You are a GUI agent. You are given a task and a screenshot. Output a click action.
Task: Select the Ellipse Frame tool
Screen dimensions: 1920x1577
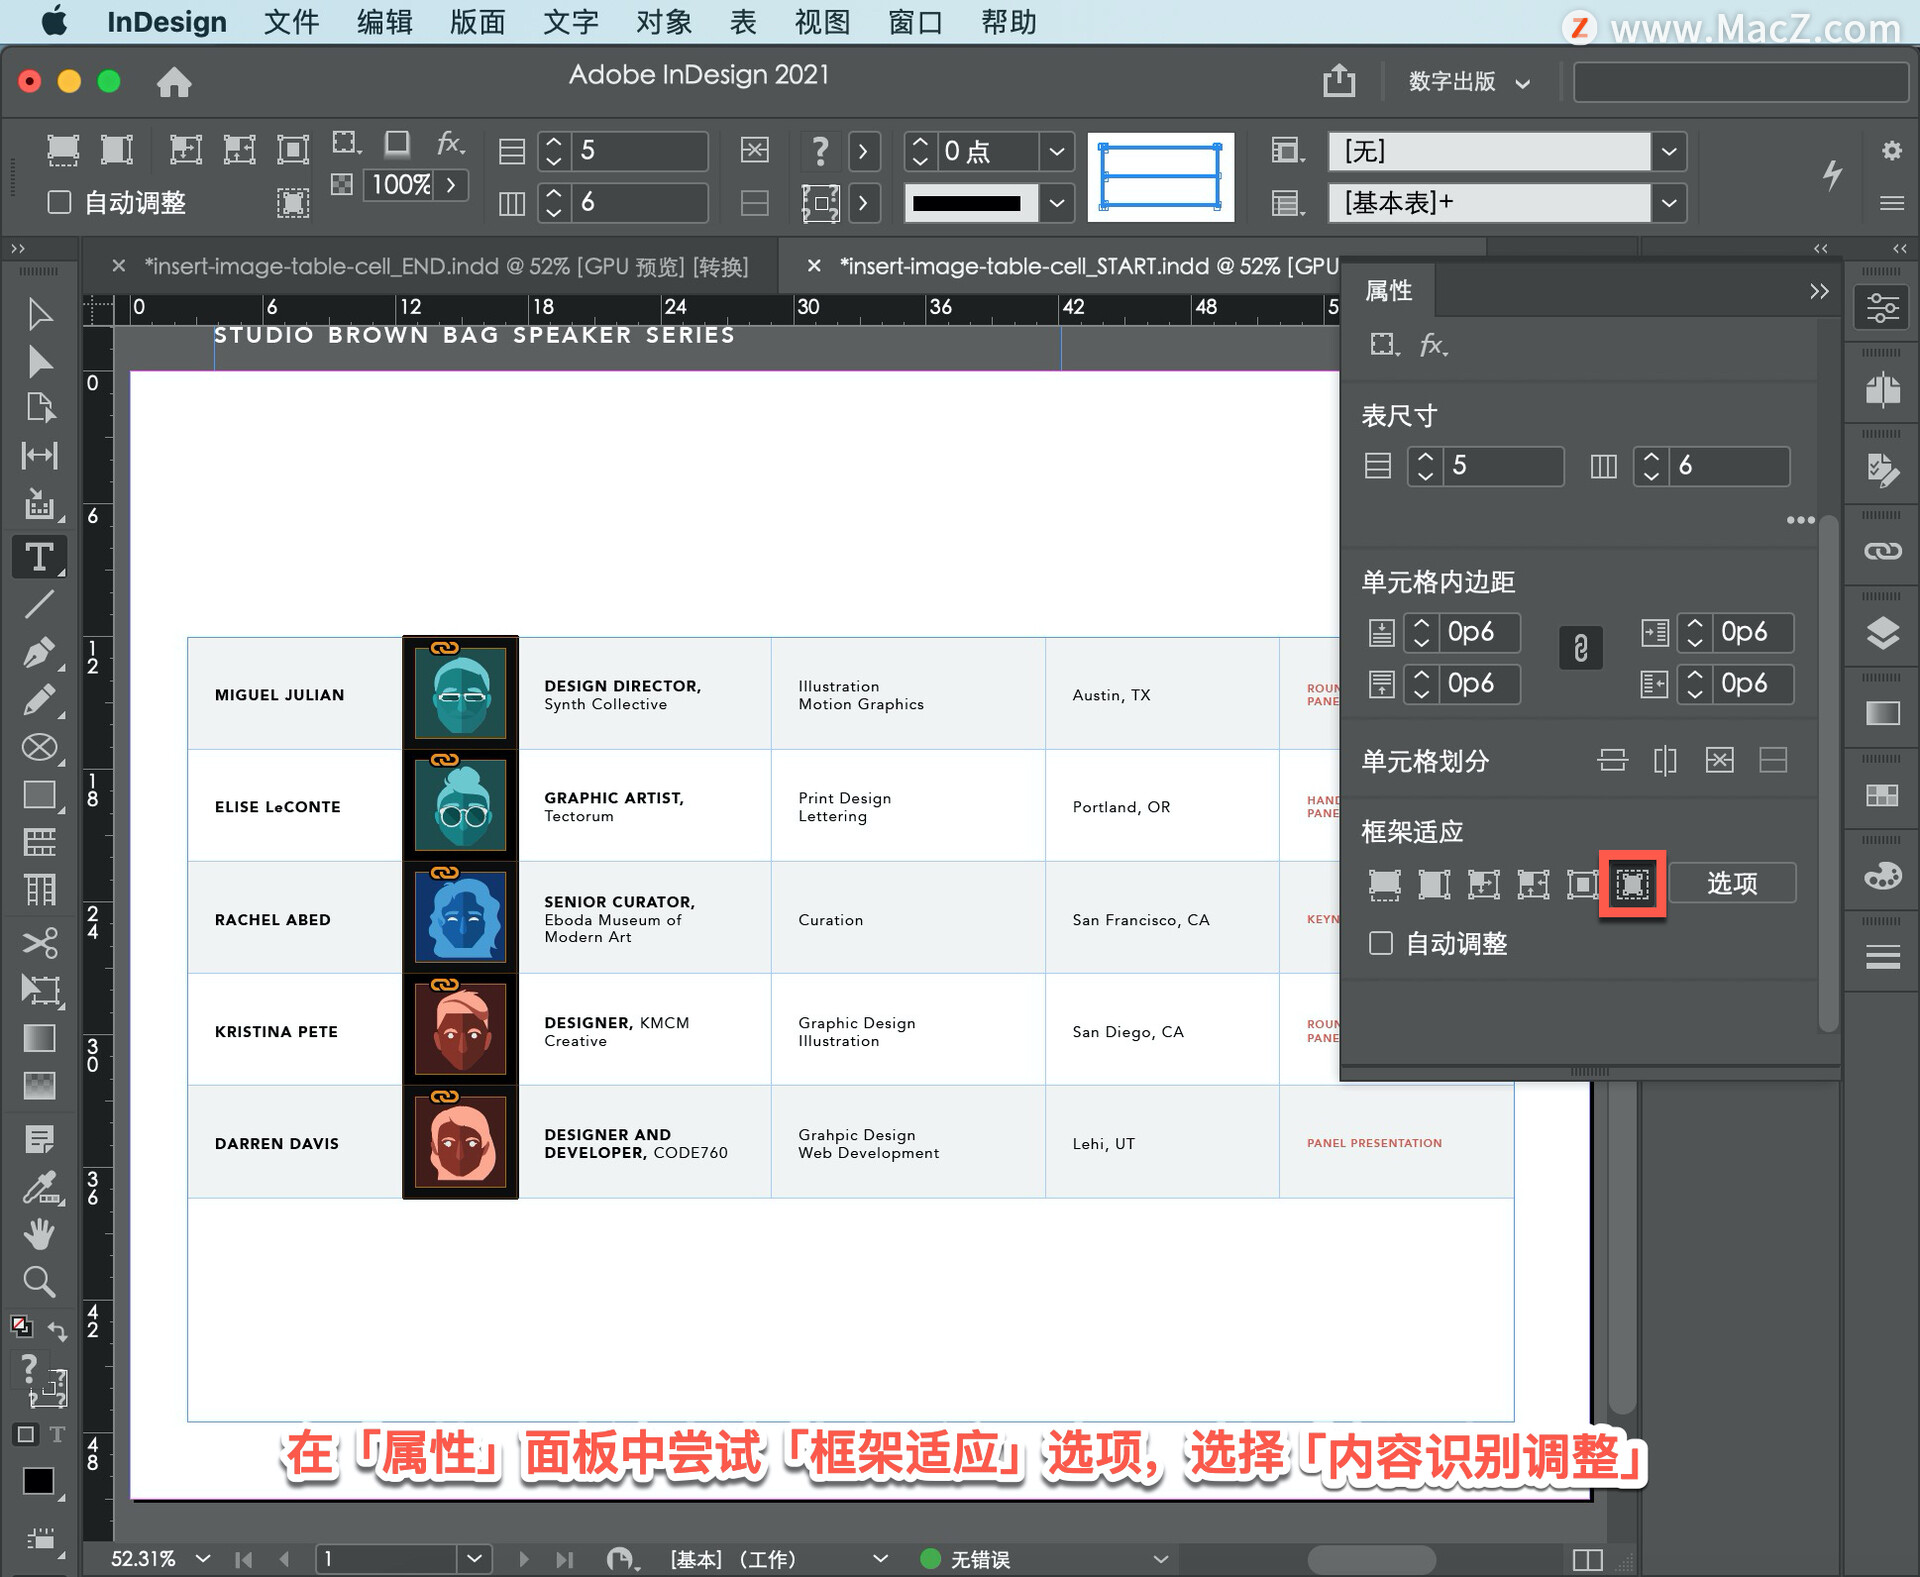coord(39,747)
